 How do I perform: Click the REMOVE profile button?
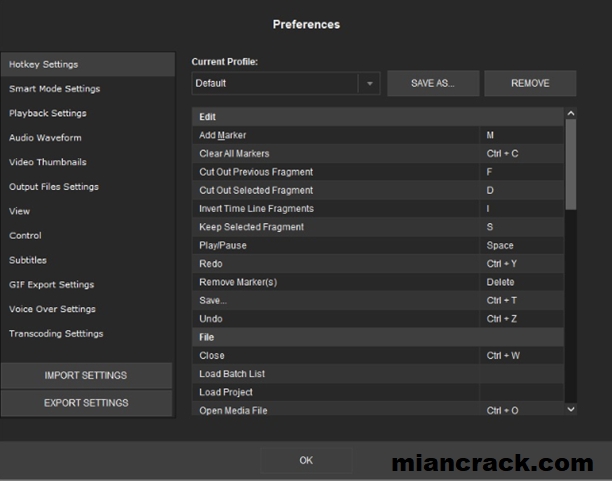[530, 83]
